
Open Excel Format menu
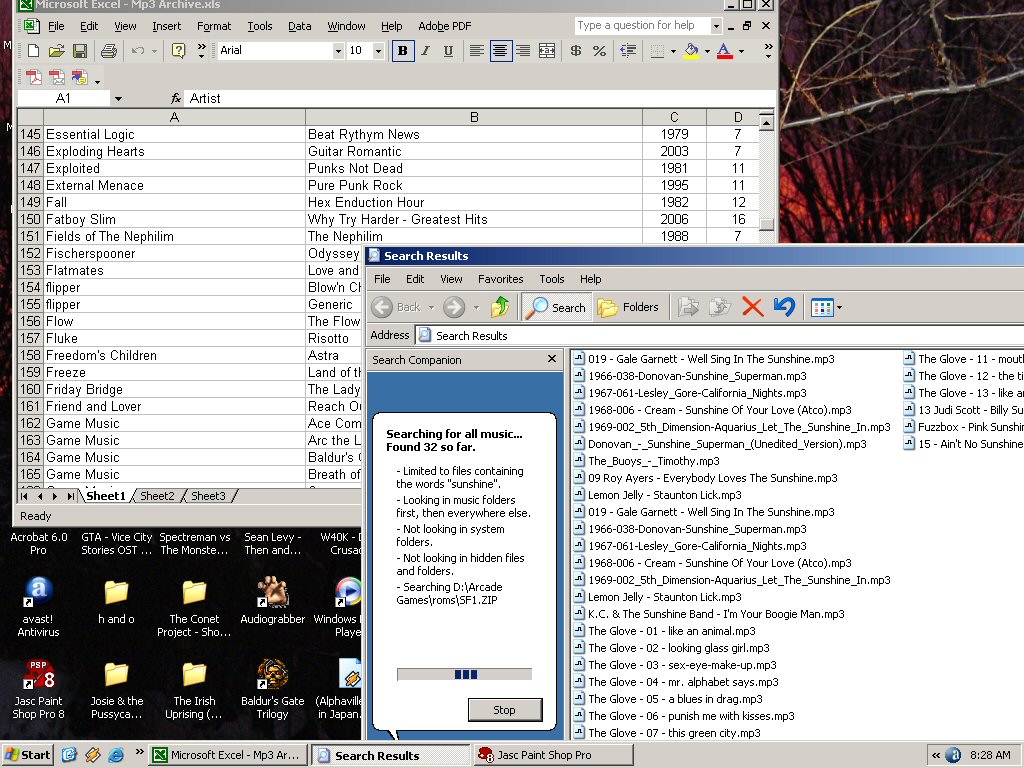click(x=214, y=26)
